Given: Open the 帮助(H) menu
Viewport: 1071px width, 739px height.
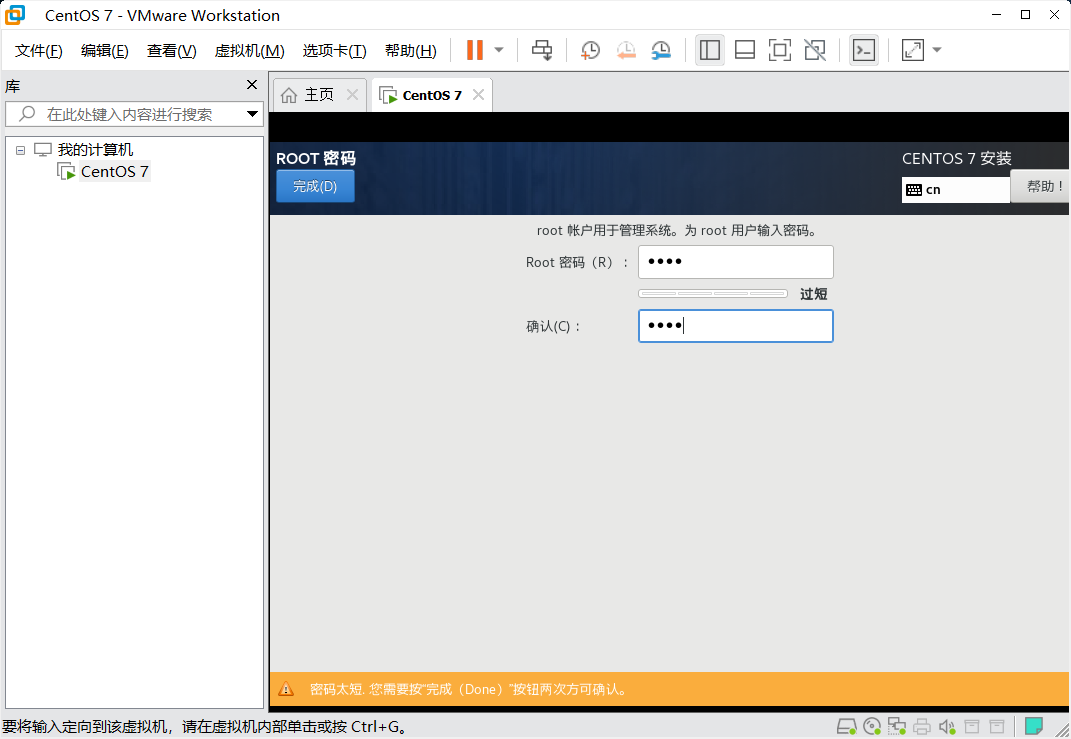Looking at the screenshot, I should [411, 51].
